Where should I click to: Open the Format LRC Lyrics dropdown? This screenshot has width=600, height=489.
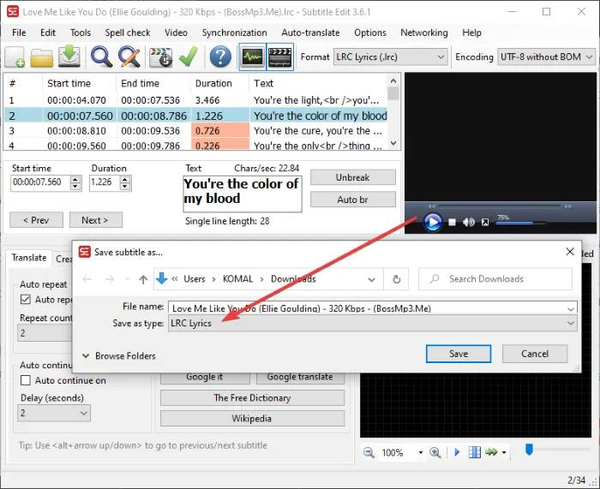point(390,57)
